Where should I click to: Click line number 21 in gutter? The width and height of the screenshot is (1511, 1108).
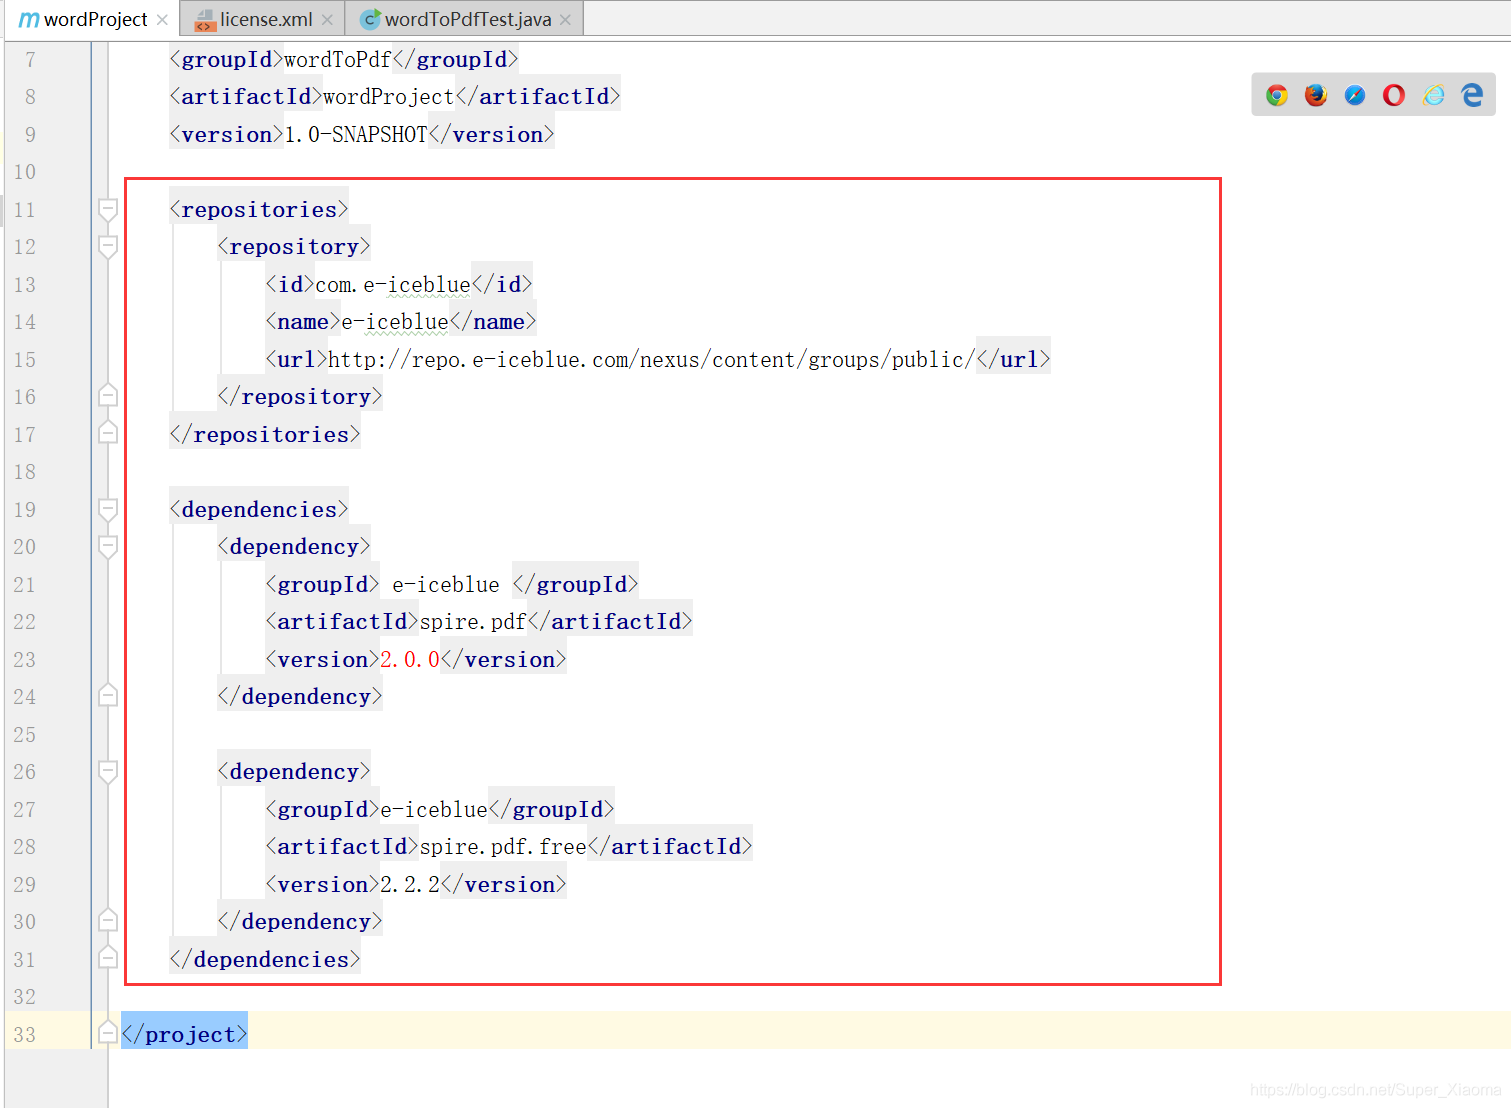point(25,585)
